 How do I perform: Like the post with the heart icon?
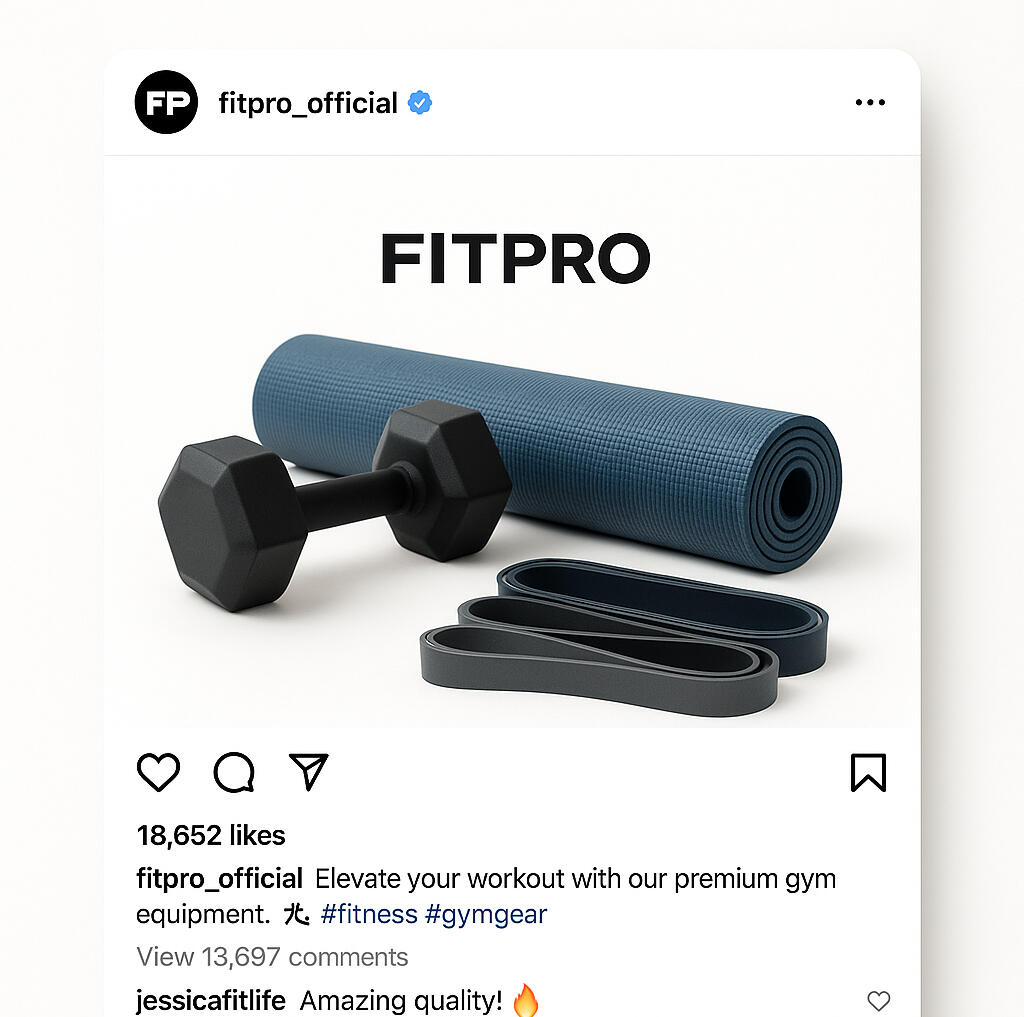tap(158, 772)
